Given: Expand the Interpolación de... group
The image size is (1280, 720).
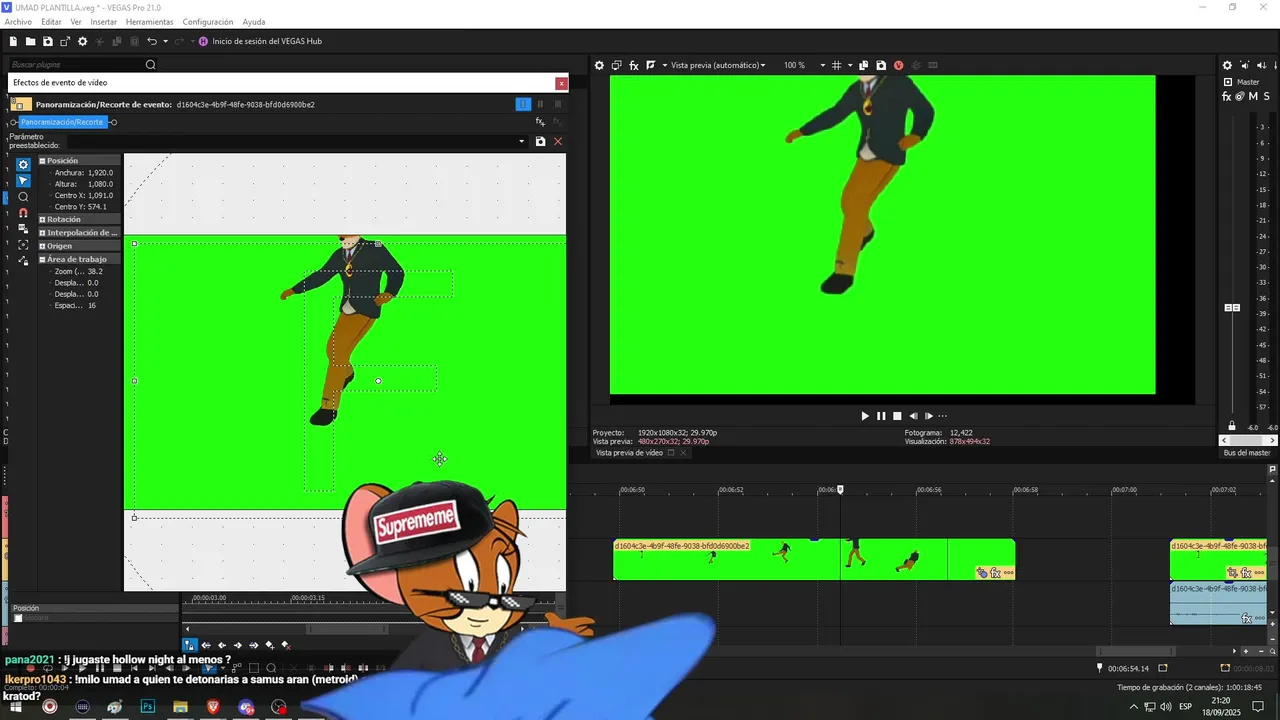Looking at the screenshot, I should pos(42,233).
